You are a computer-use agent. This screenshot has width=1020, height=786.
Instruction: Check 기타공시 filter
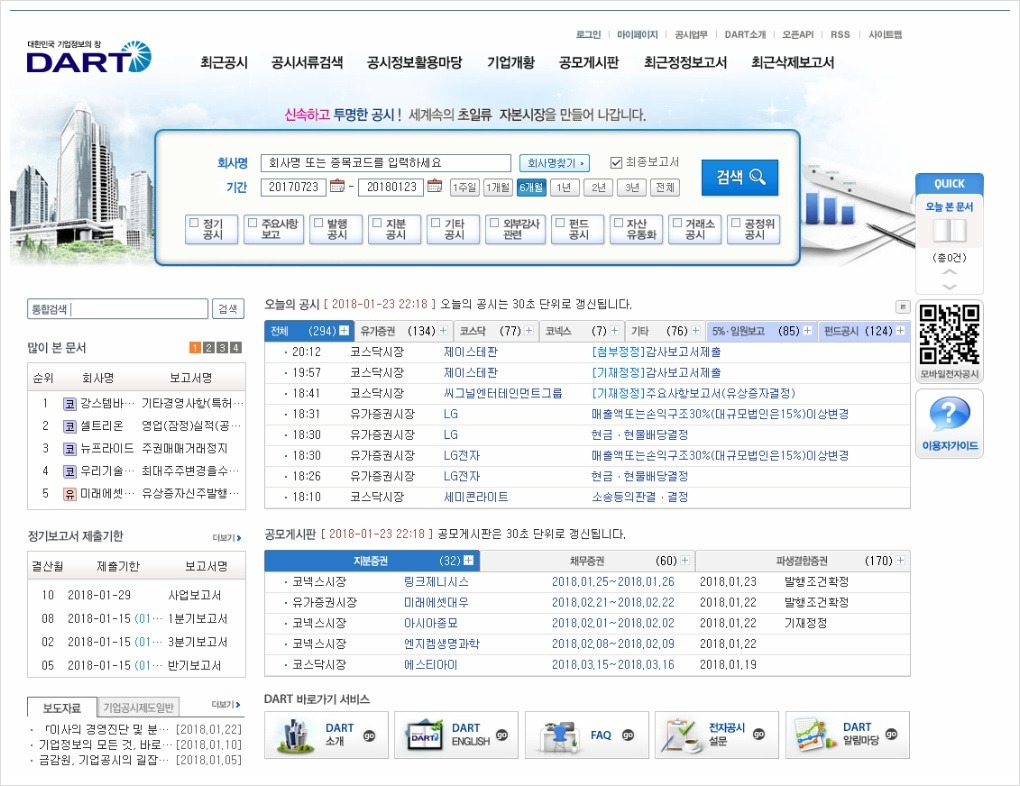pyautogui.click(x=435, y=223)
